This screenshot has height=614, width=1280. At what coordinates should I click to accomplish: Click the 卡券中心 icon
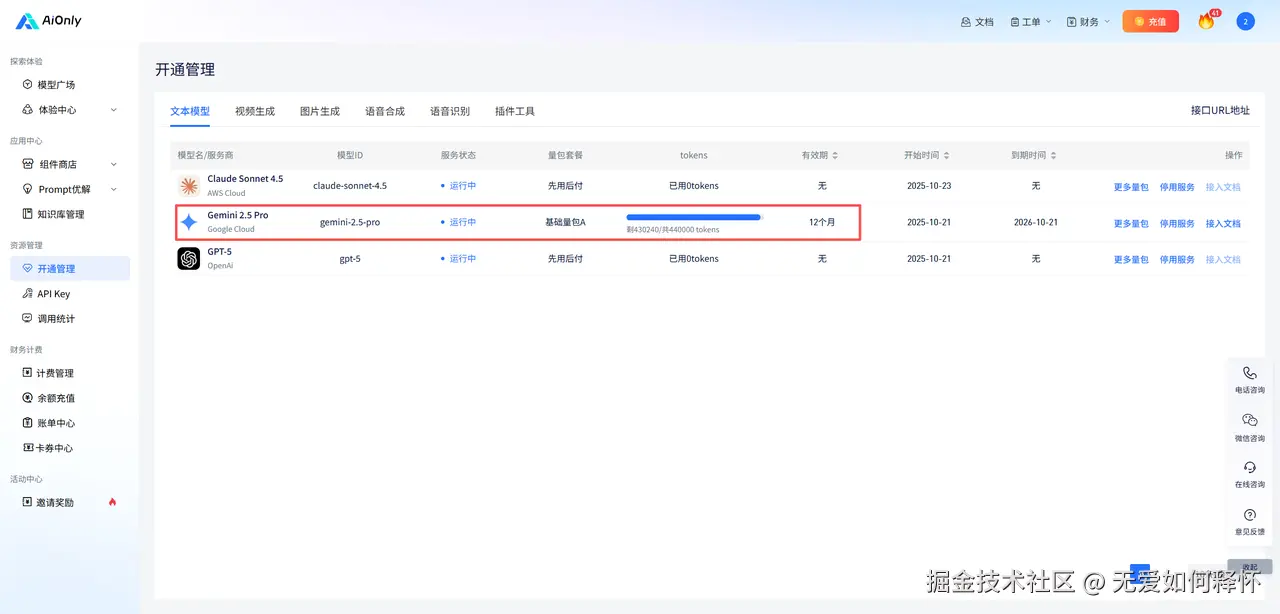click(x=27, y=448)
